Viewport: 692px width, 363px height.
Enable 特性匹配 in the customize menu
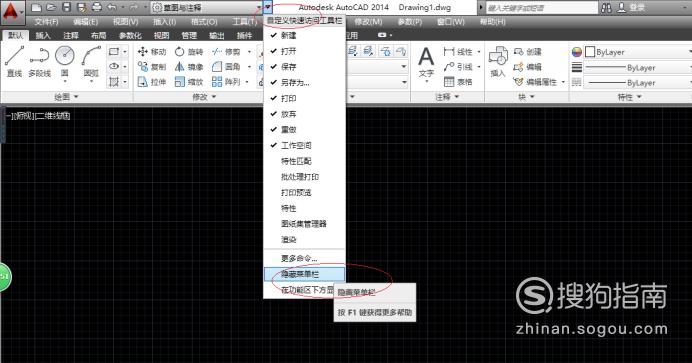coord(304,161)
